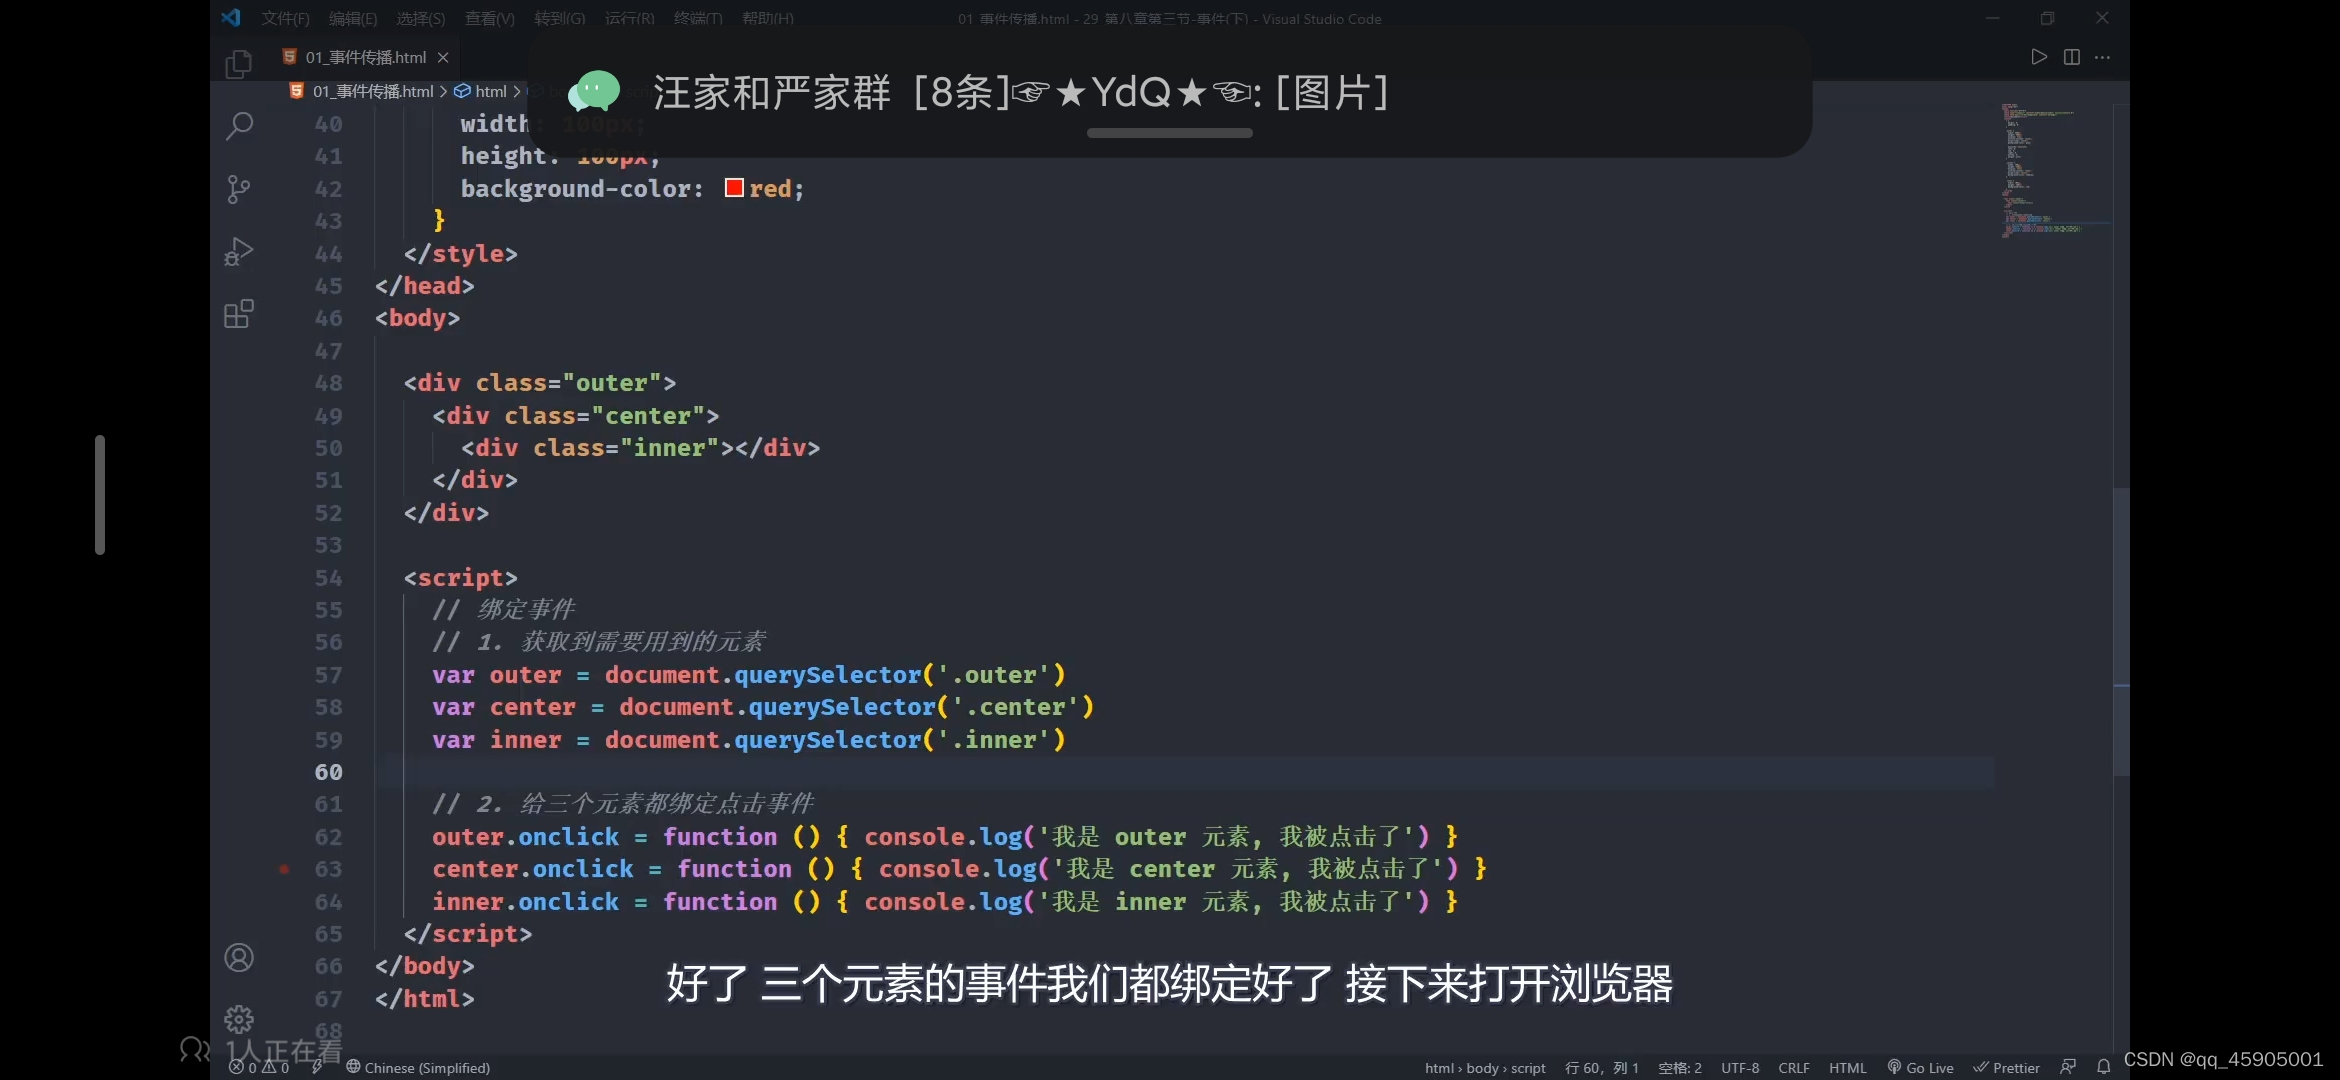
Task: Open the more actions ellipsis menu
Action: tap(2104, 57)
